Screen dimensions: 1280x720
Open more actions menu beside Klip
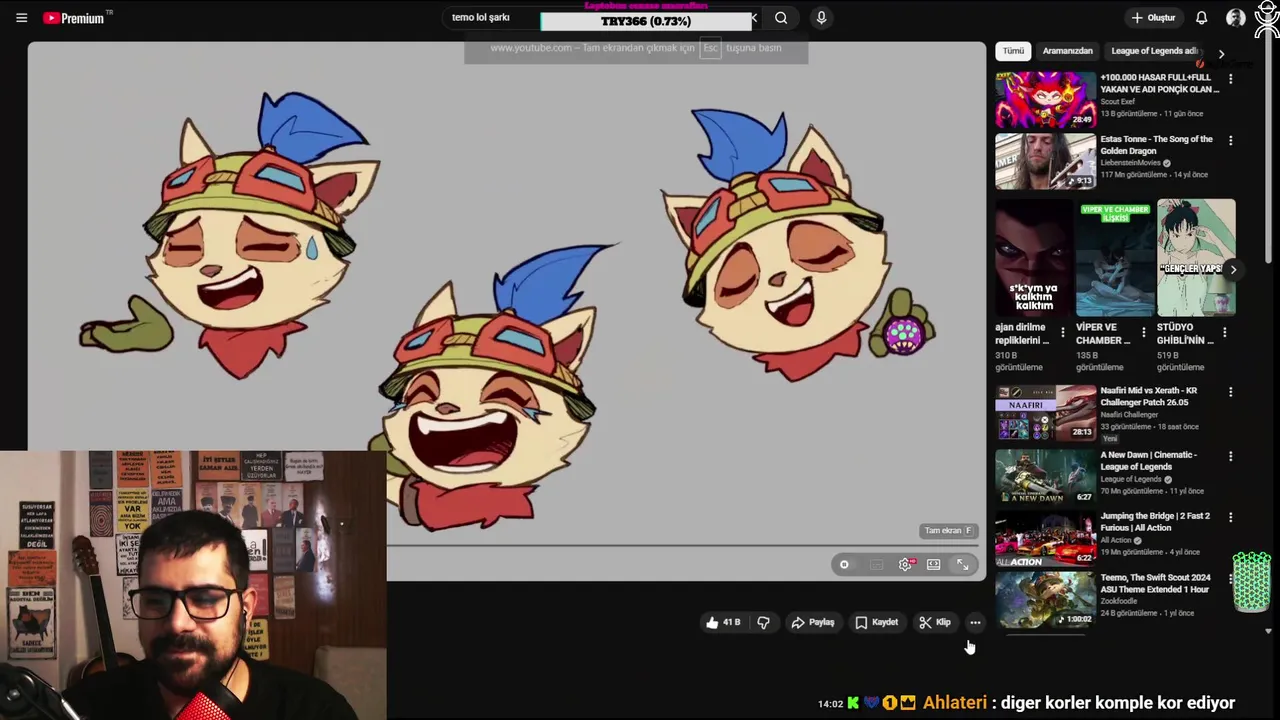pyautogui.click(x=975, y=622)
